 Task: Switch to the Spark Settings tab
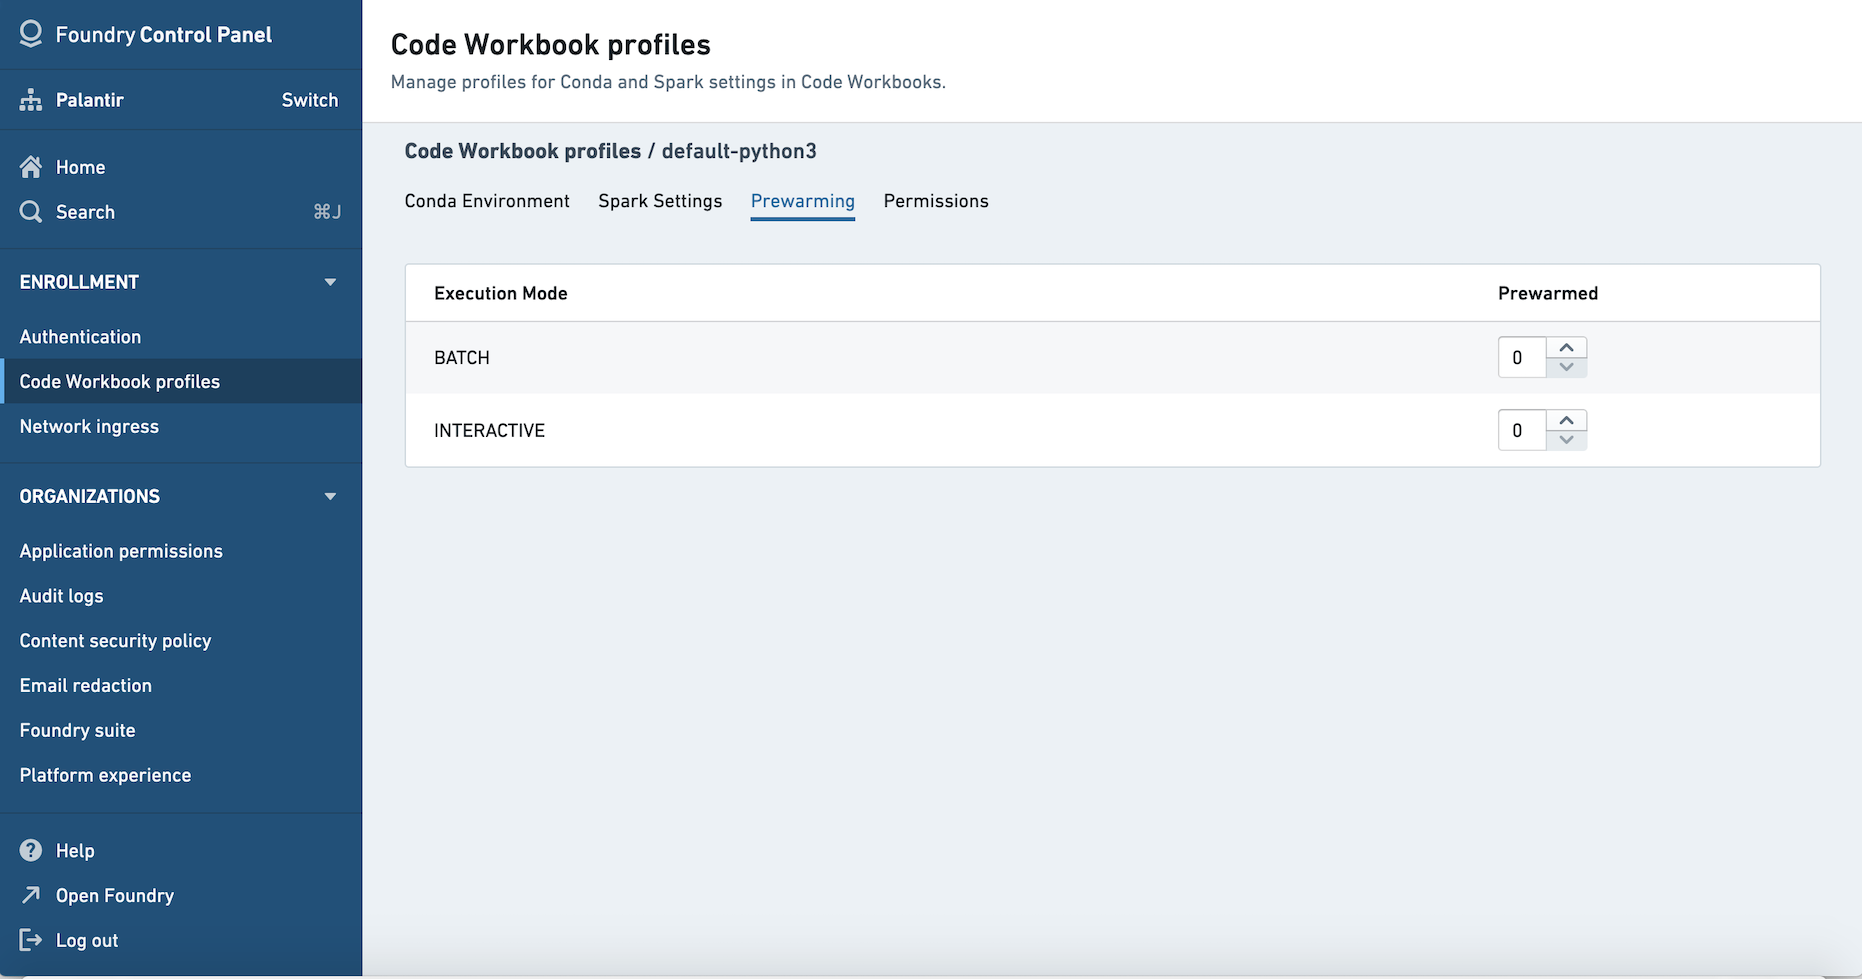[660, 201]
